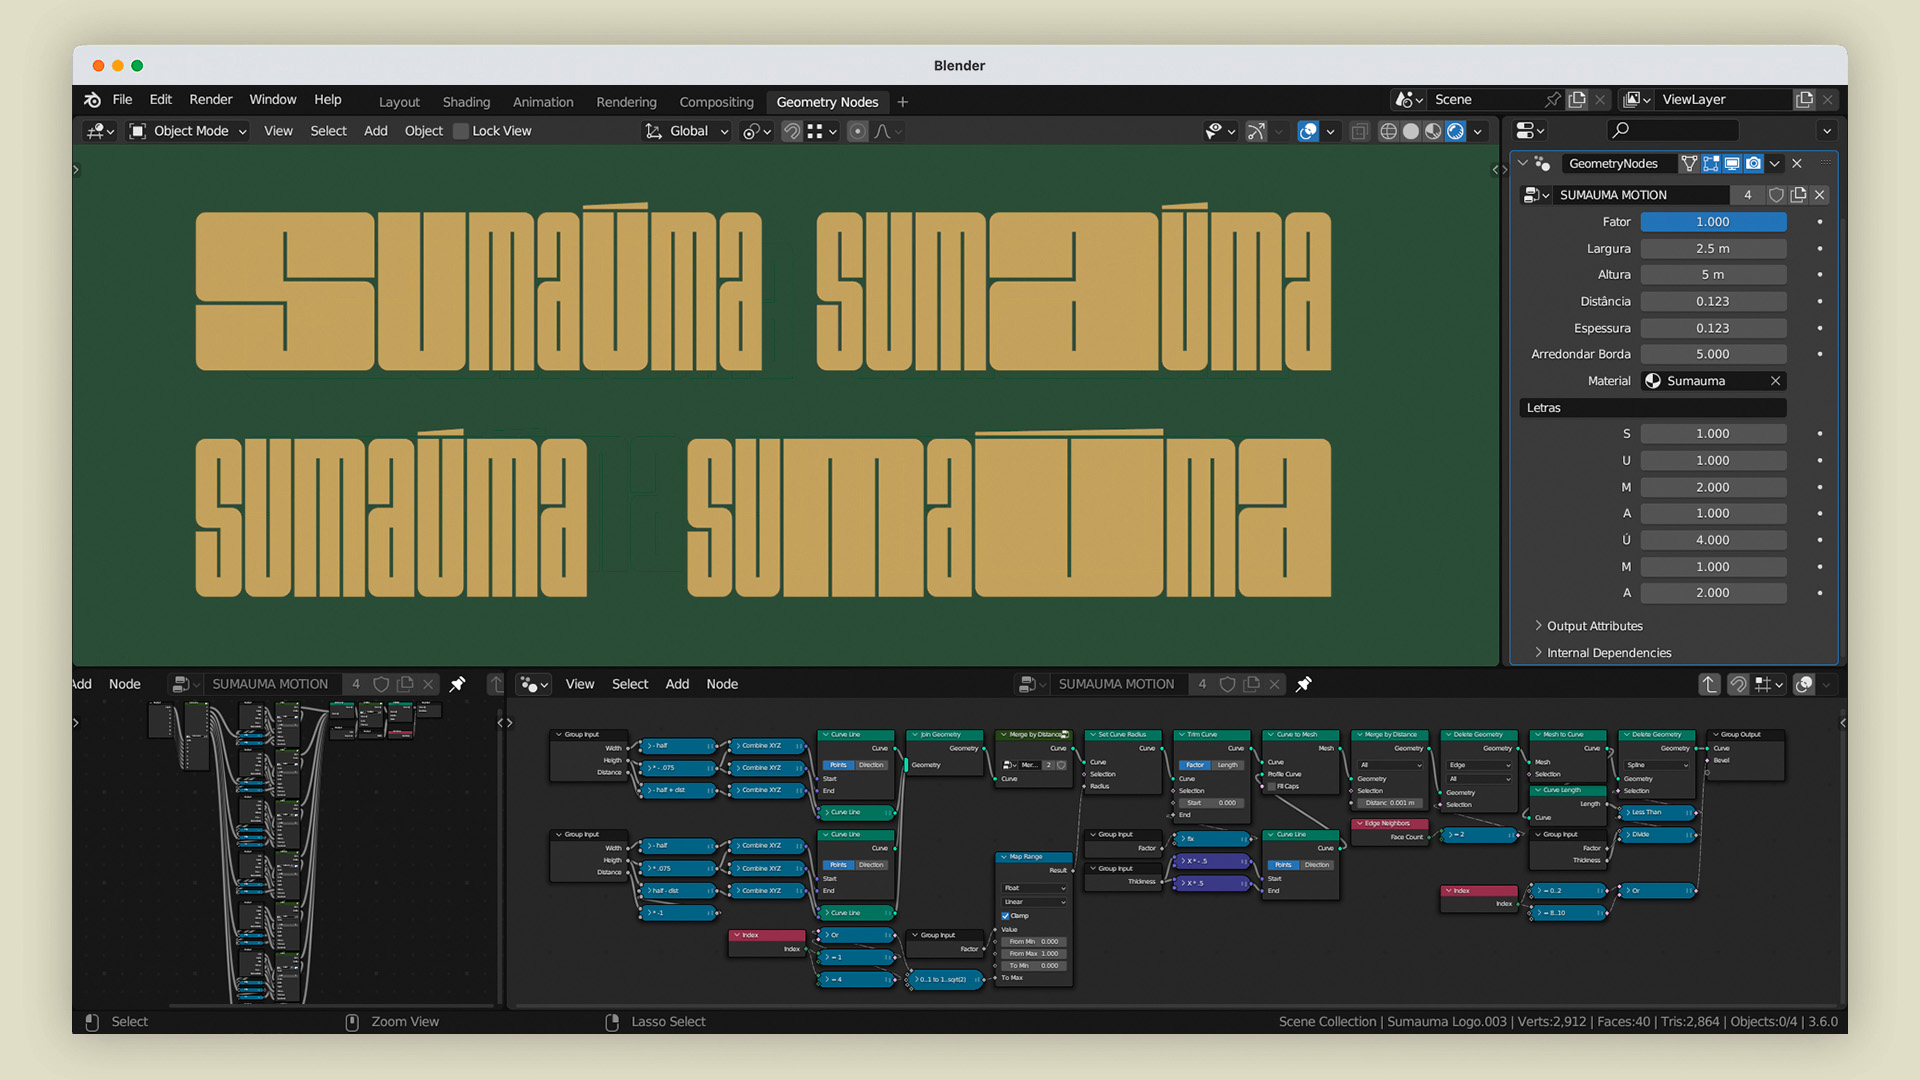This screenshot has height=1080, width=1920.
Task: Toggle GeometryNodes modifier viewport display
Action: 1732,164
